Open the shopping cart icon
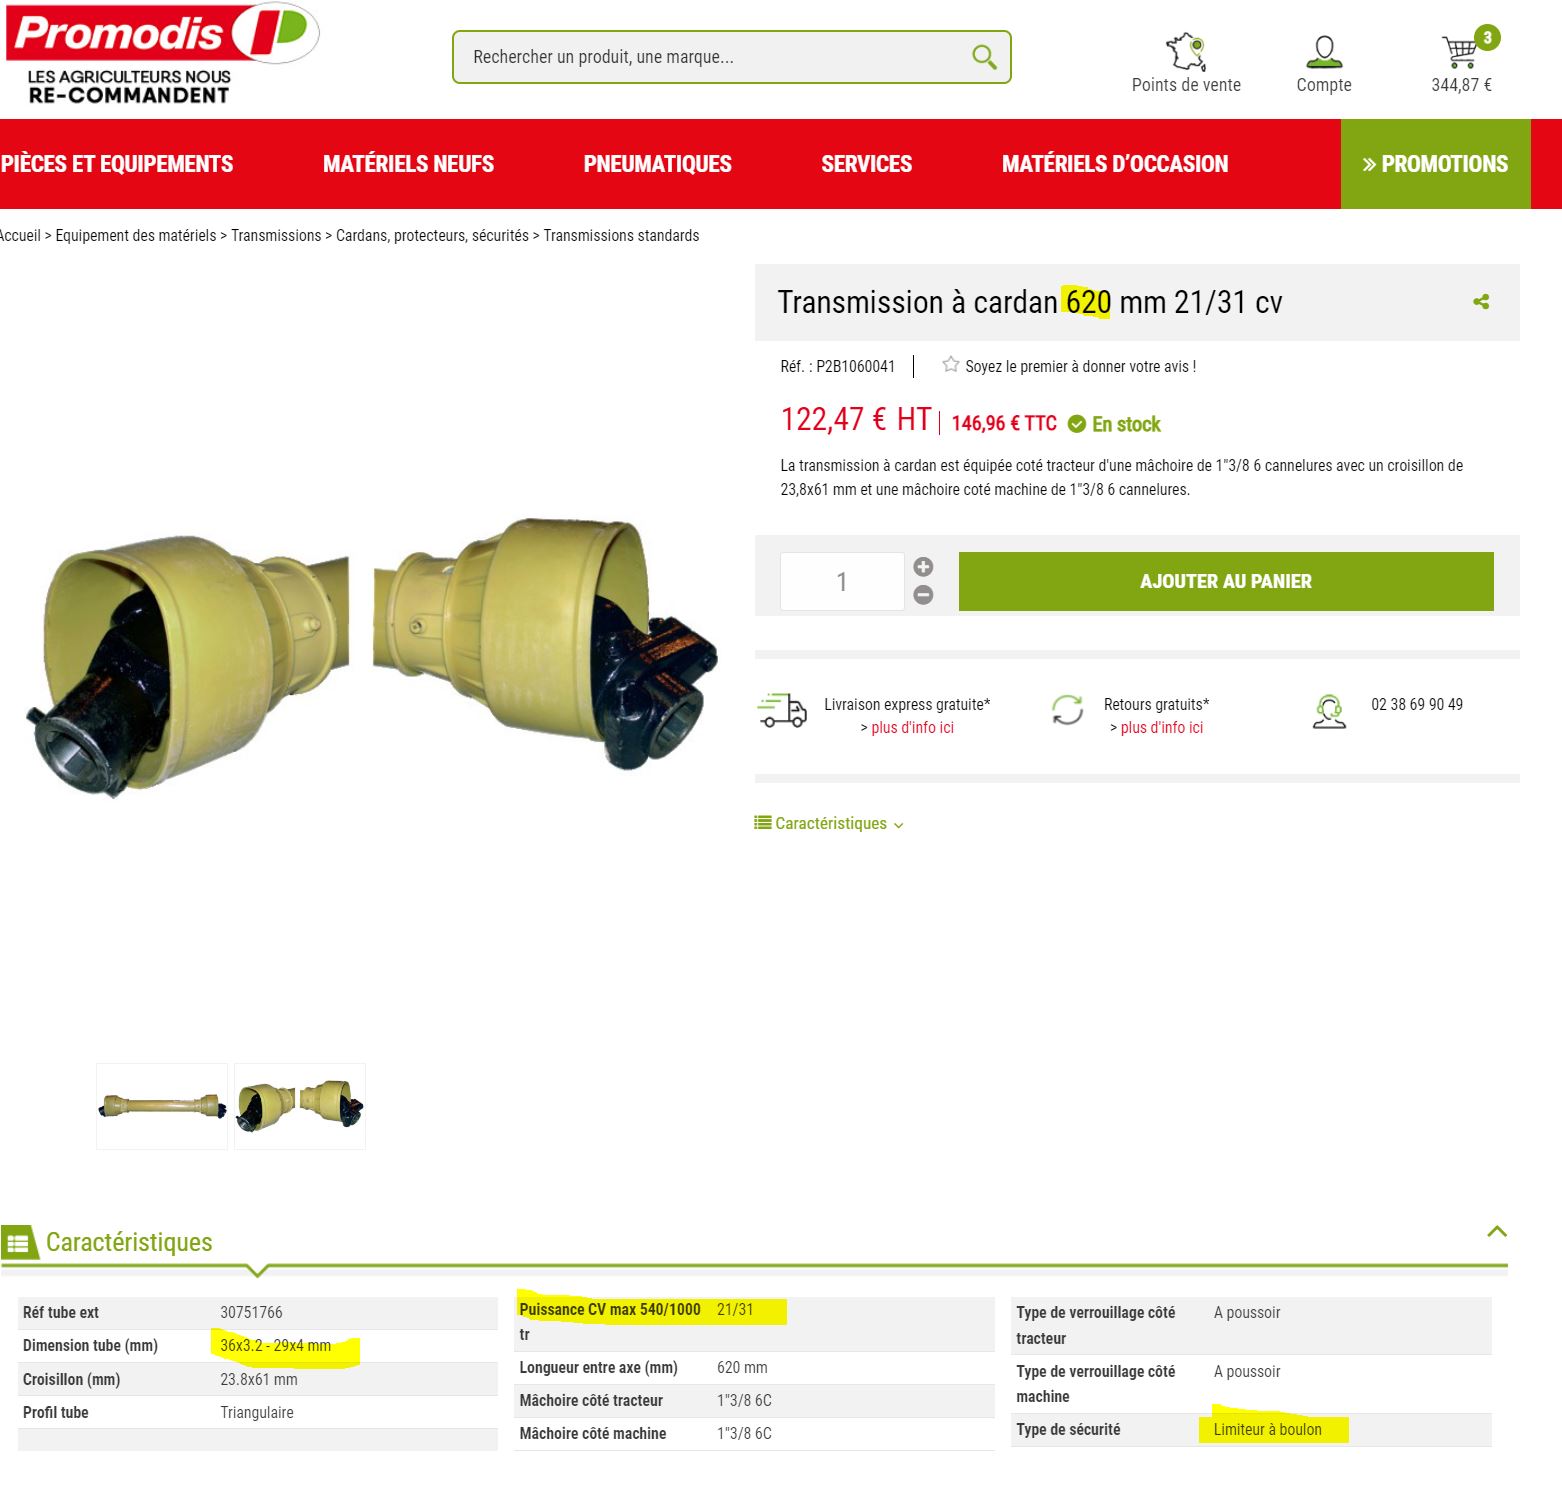The width and height of the screenshot is (1562, 1486). [1460, 50]
